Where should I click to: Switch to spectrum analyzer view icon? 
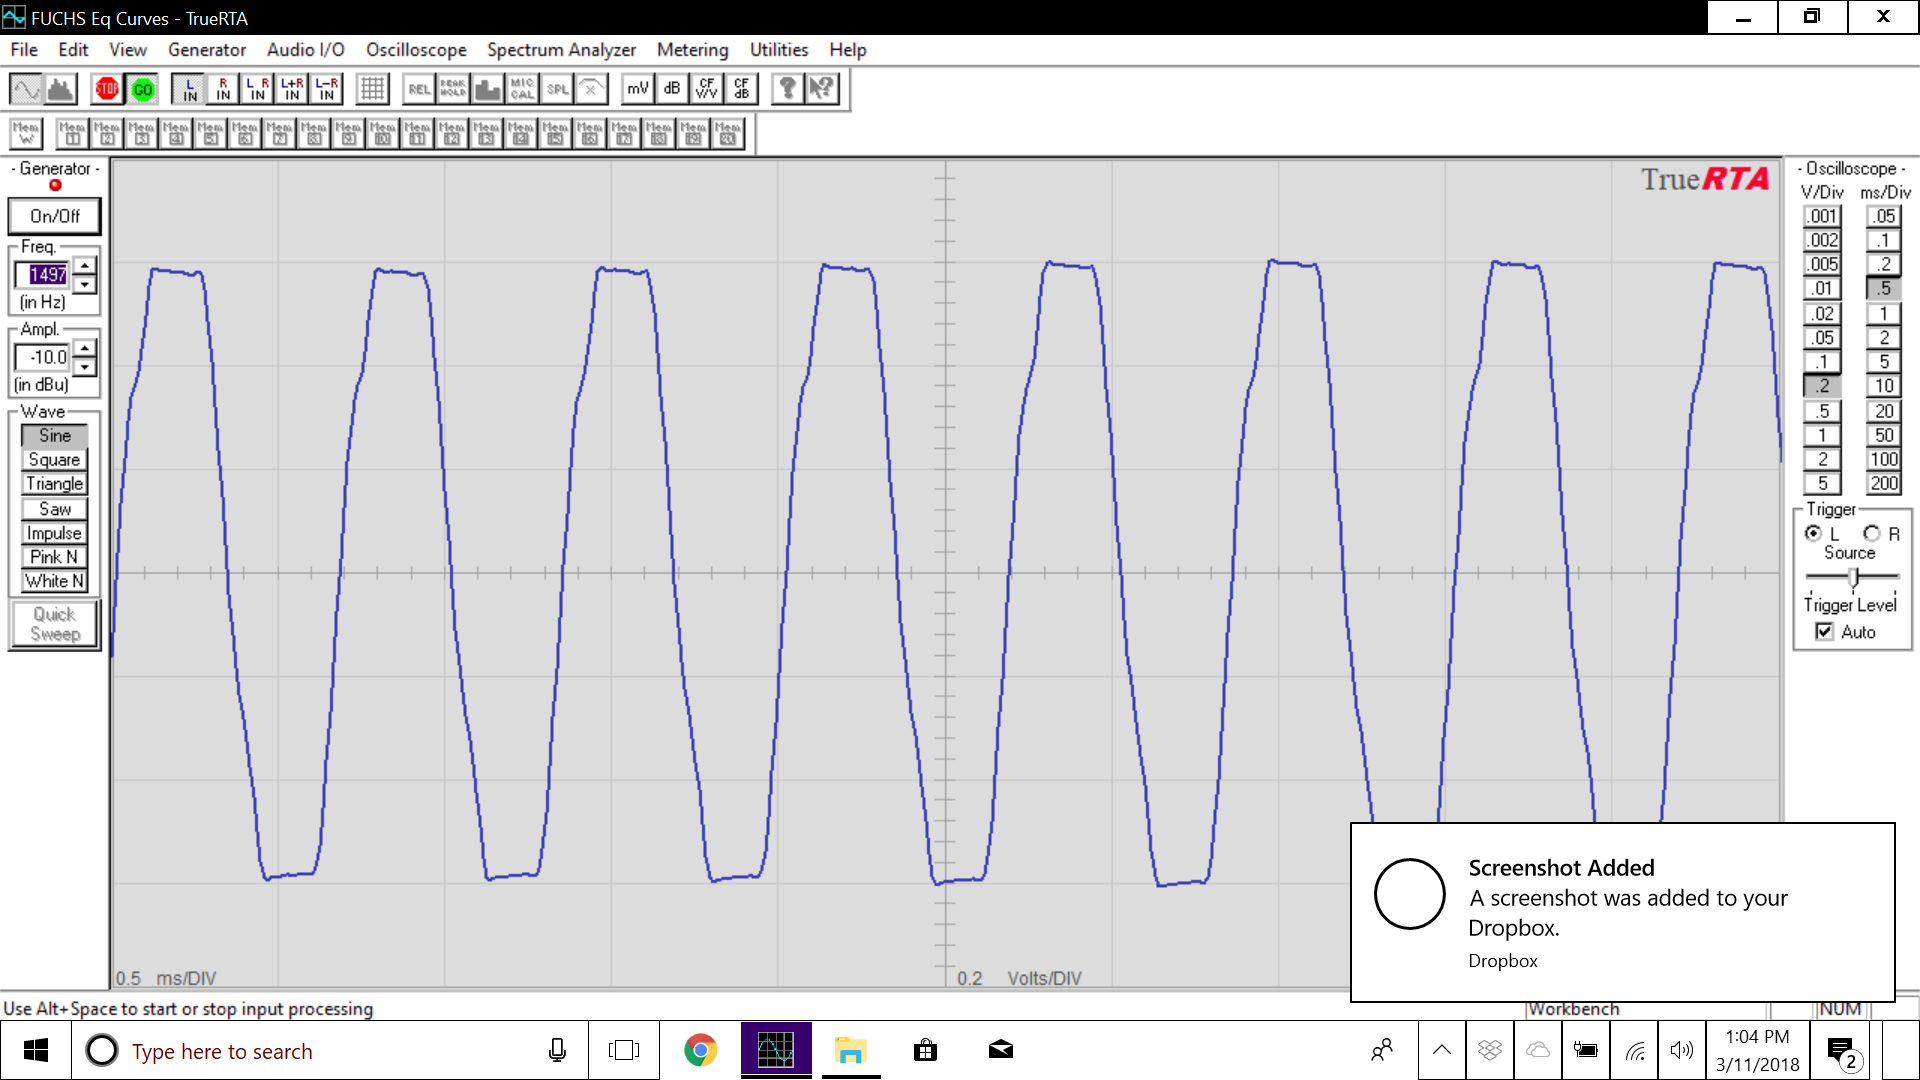pyautogui.click(x=61, y=89)
